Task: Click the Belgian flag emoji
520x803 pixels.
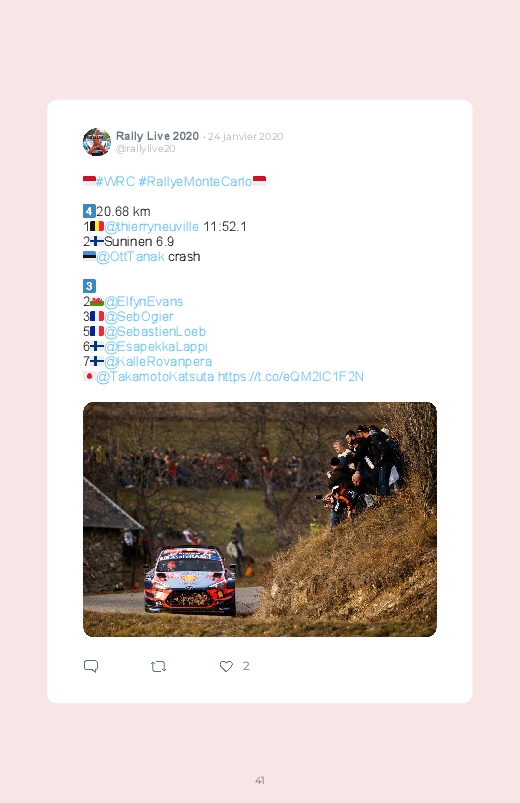Action: click(x=97, y=226)
